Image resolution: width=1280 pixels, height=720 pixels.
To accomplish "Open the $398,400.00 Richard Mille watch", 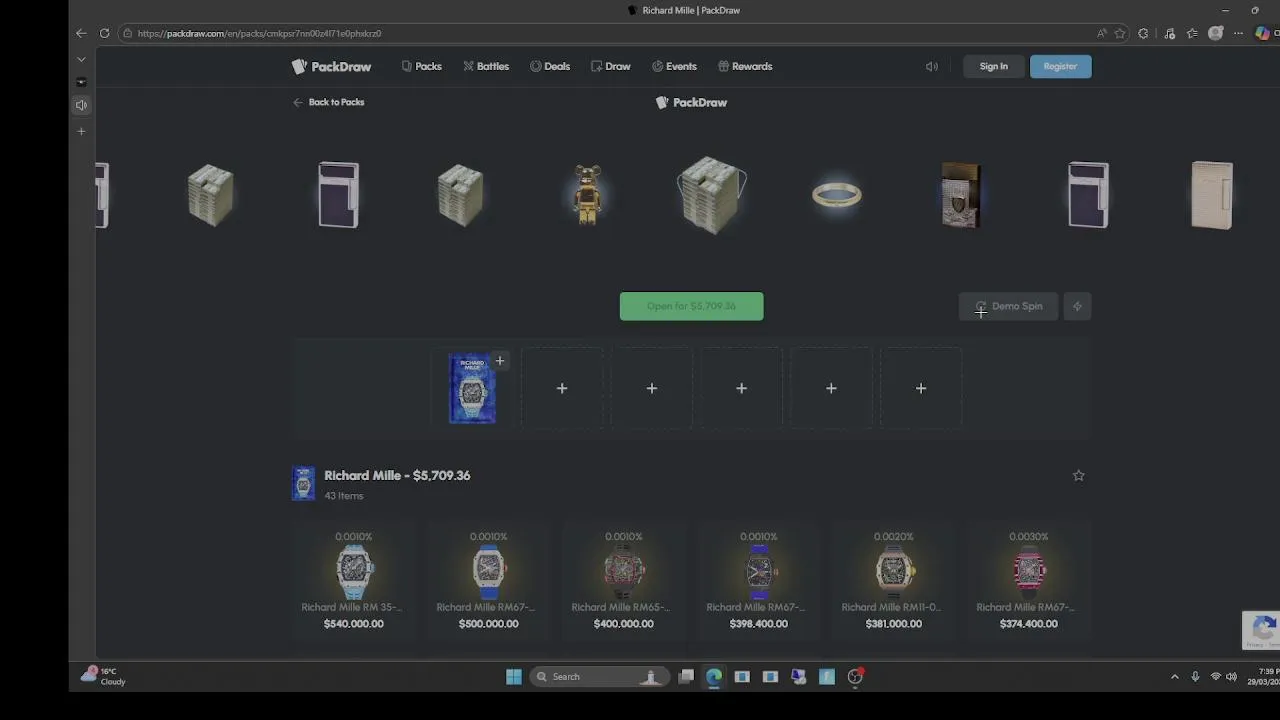I will 758,581.
